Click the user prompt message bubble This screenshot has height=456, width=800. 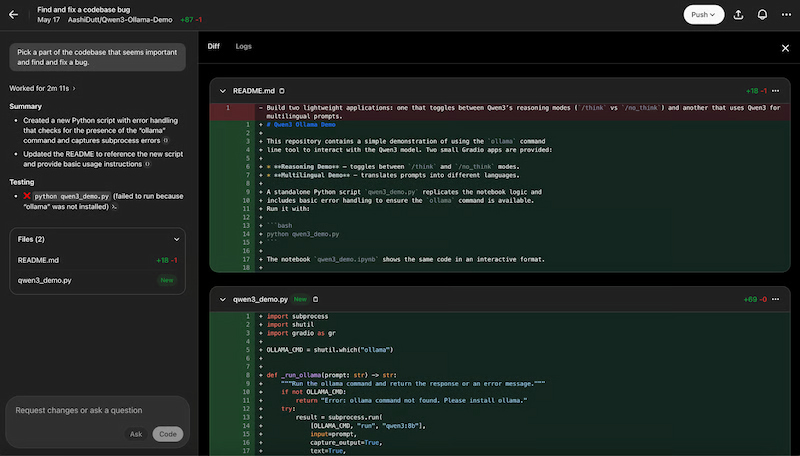97,57
